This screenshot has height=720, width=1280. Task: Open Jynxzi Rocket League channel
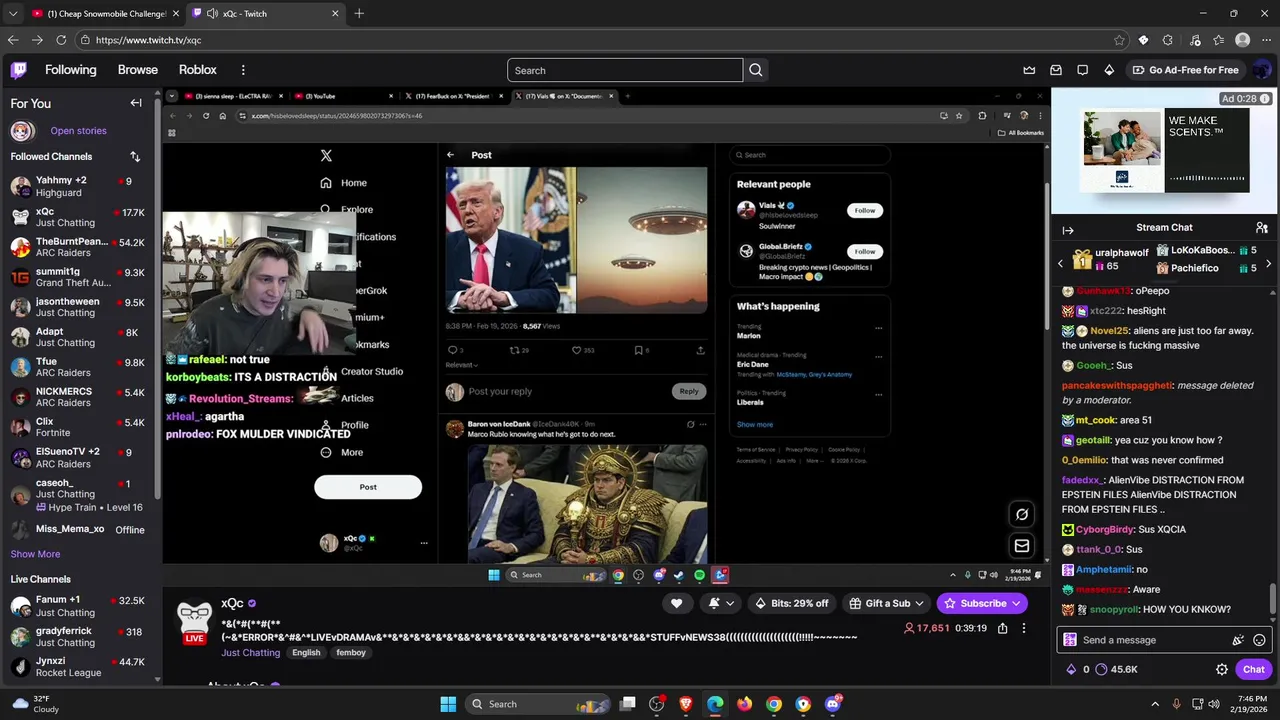pos(80,667)
